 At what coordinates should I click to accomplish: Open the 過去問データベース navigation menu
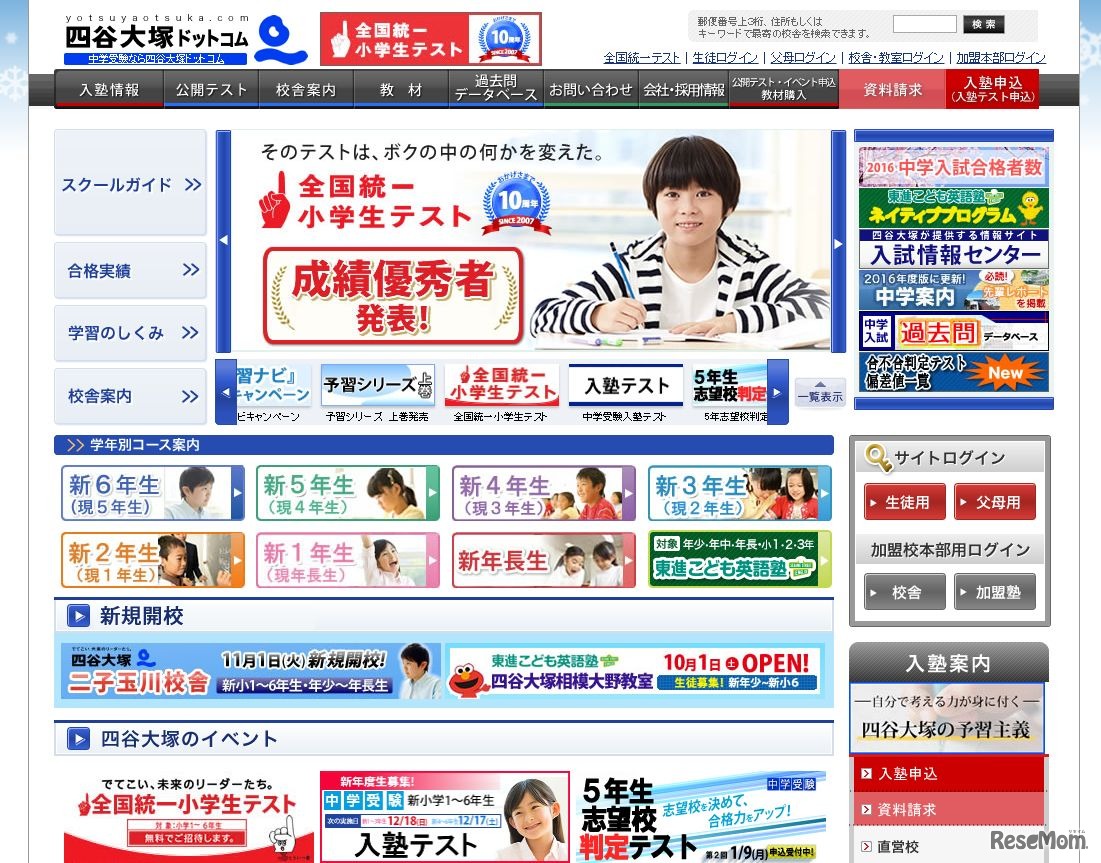click(x=496, y=88)
